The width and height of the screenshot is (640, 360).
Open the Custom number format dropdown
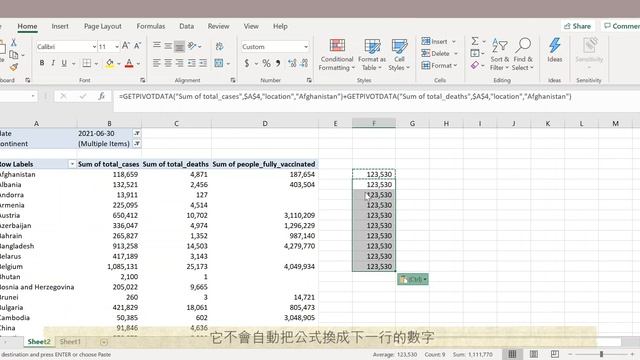click(x=306, y=47)
